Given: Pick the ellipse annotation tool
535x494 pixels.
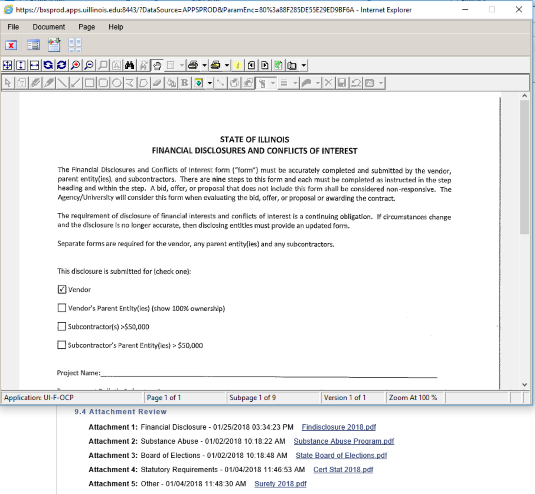Looking at the screenshot, I should pyautogui.click(x=117, y=83).
